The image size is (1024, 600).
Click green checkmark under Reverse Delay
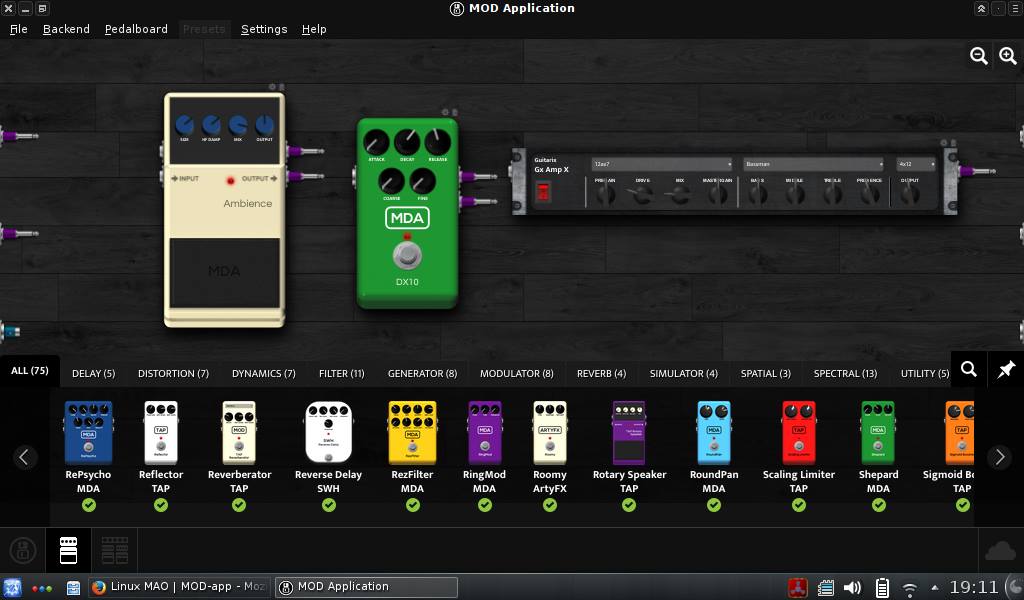[x=328, y=505]
